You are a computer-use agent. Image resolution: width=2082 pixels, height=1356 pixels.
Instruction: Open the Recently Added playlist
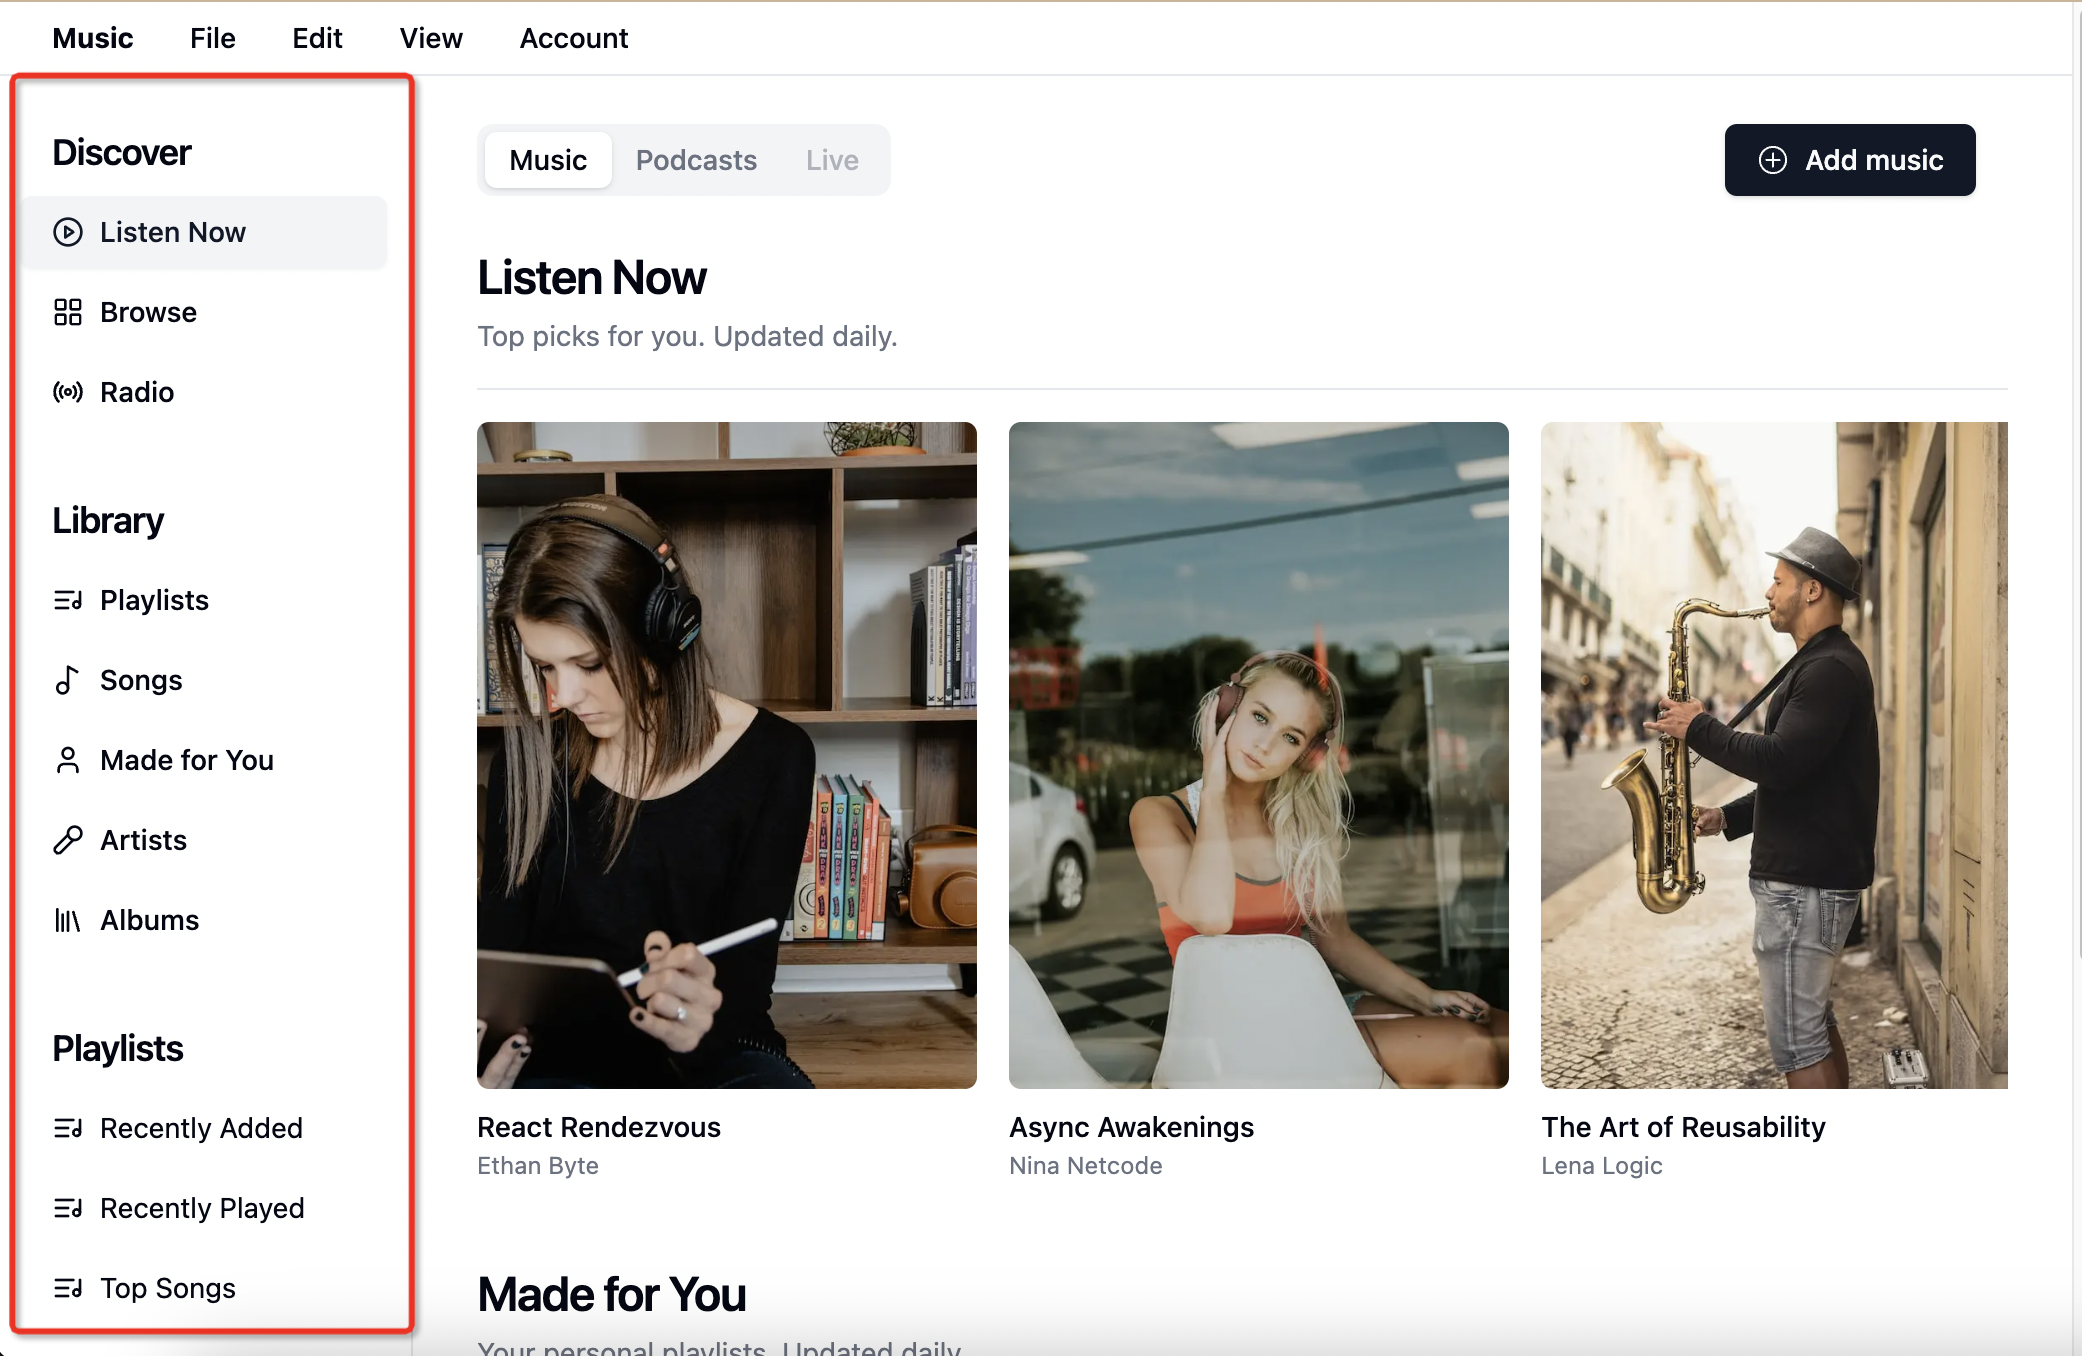click(x=200, y=1128)
